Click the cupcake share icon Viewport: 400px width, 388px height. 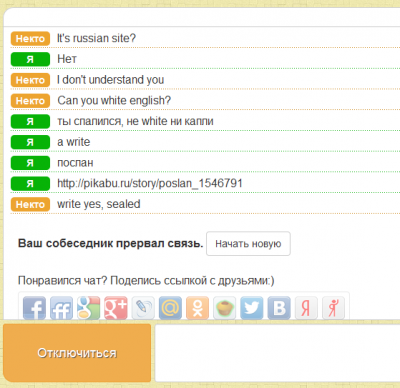(x=225, y=308)
